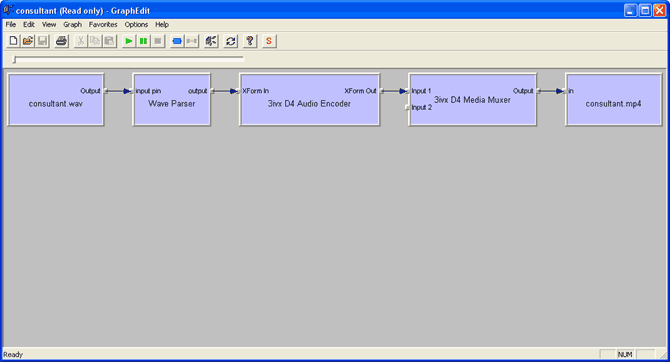Open the Edit menu
This screenshot has height=362, width=670.
[x=29, y=25]
